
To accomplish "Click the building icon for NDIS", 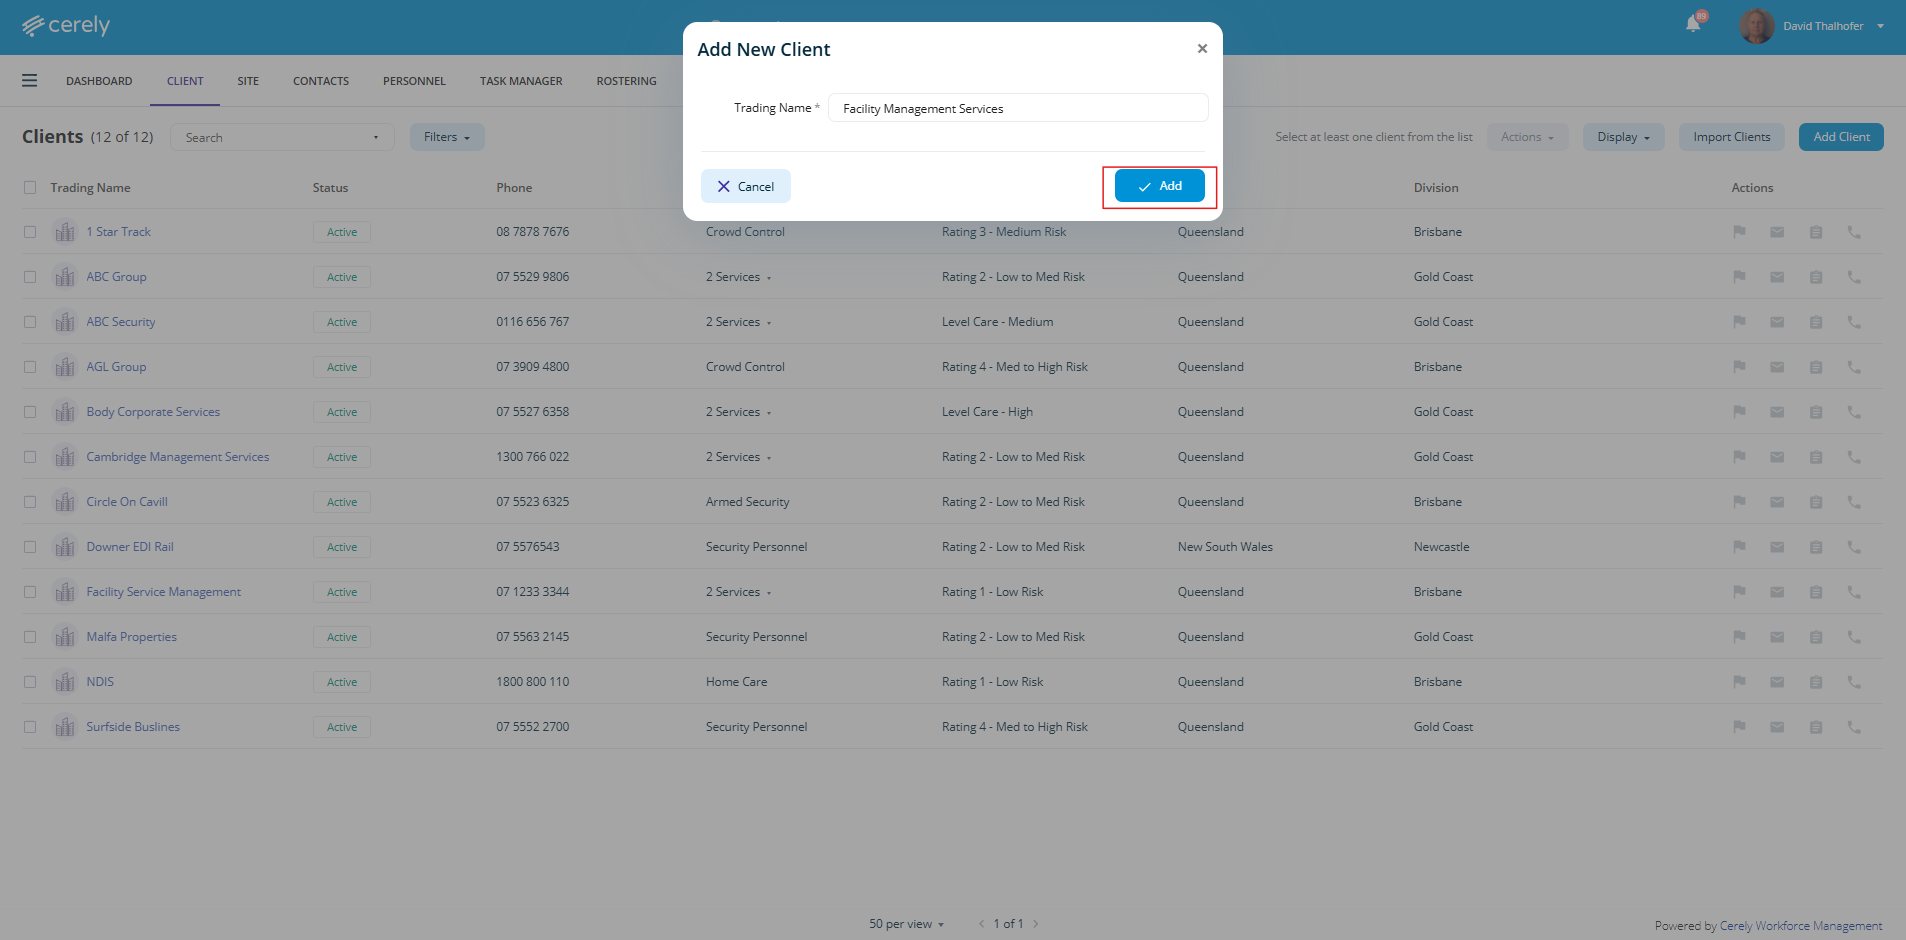I will click(x=65, y=682).
